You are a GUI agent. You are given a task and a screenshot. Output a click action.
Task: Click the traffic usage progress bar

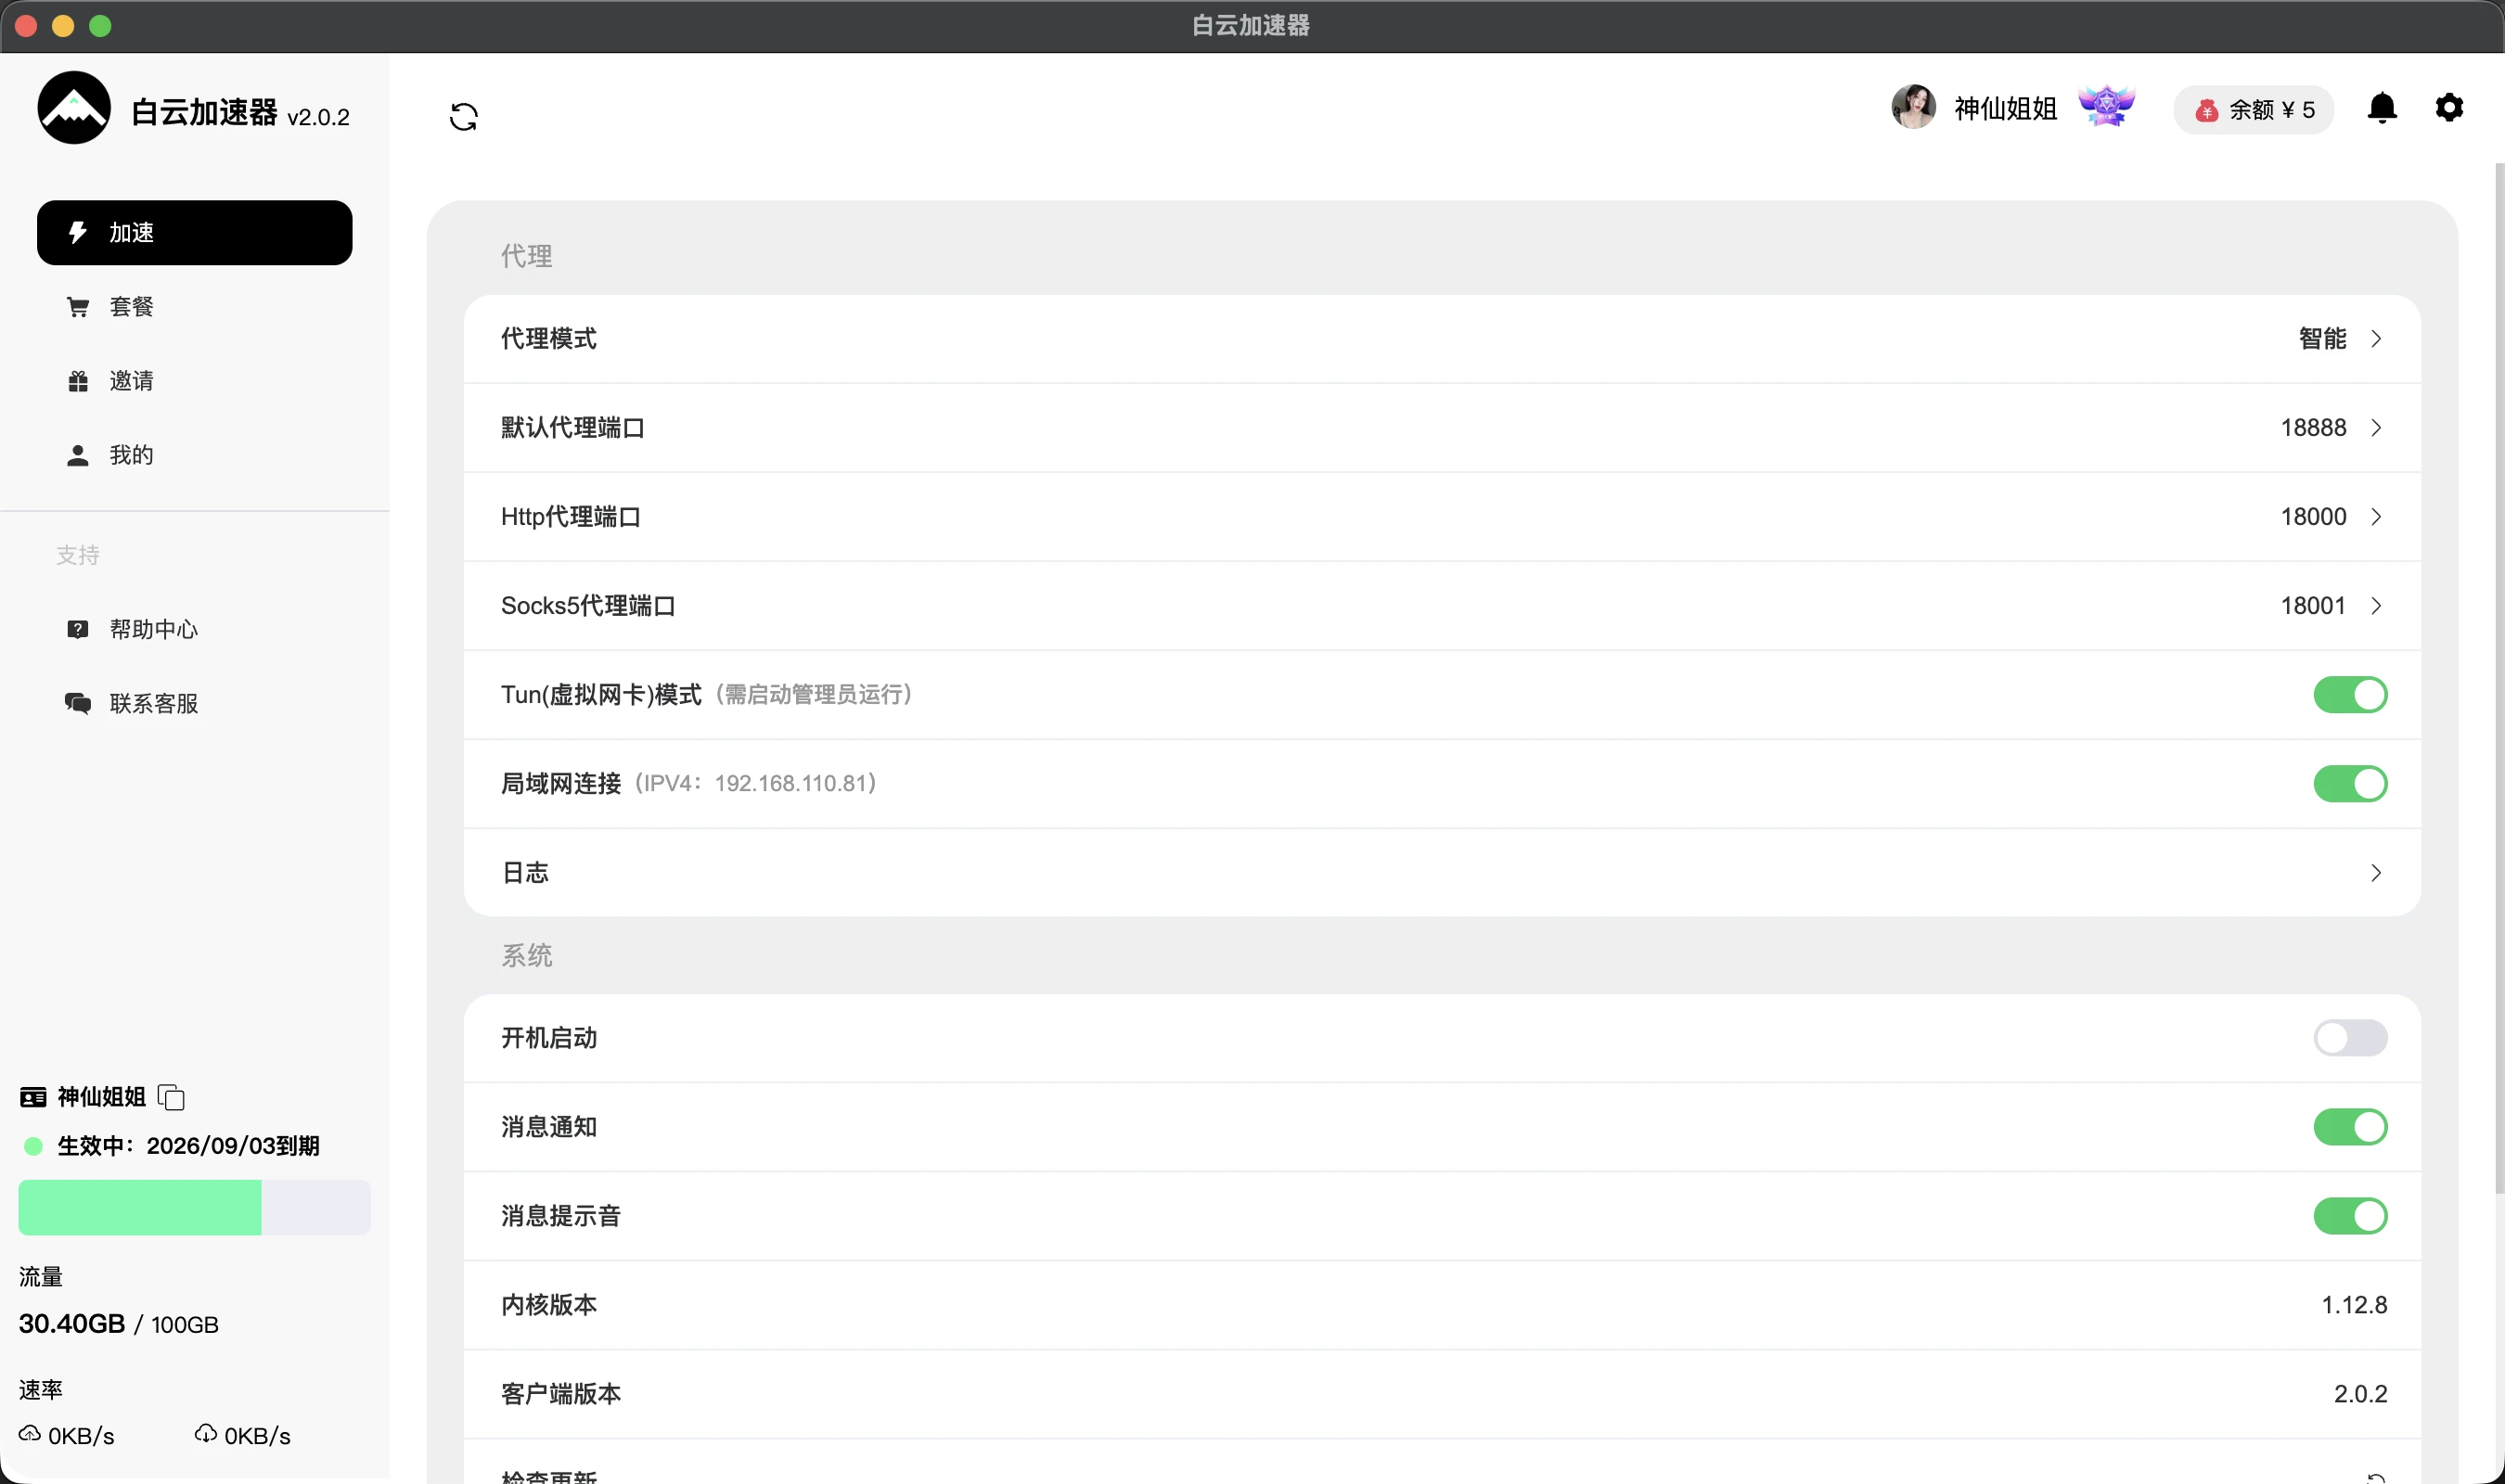tap(194, 1207)
